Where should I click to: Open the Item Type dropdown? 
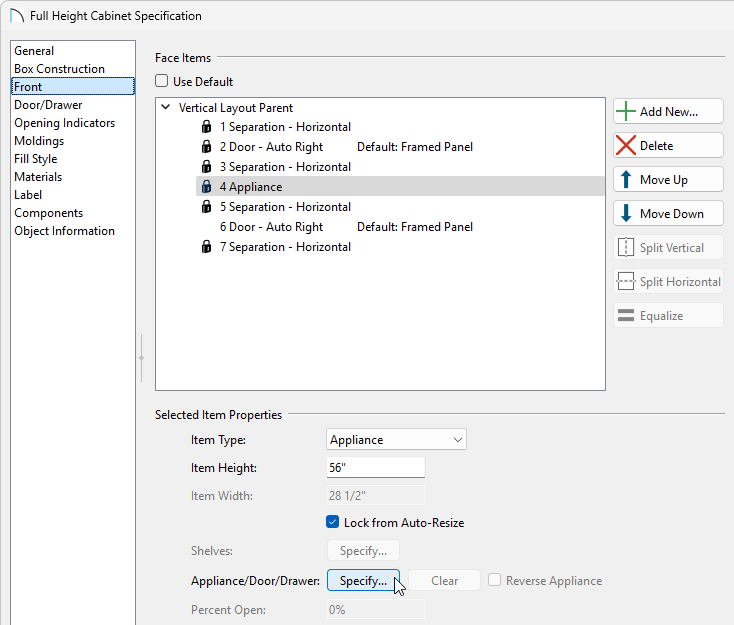pos(397,440)
